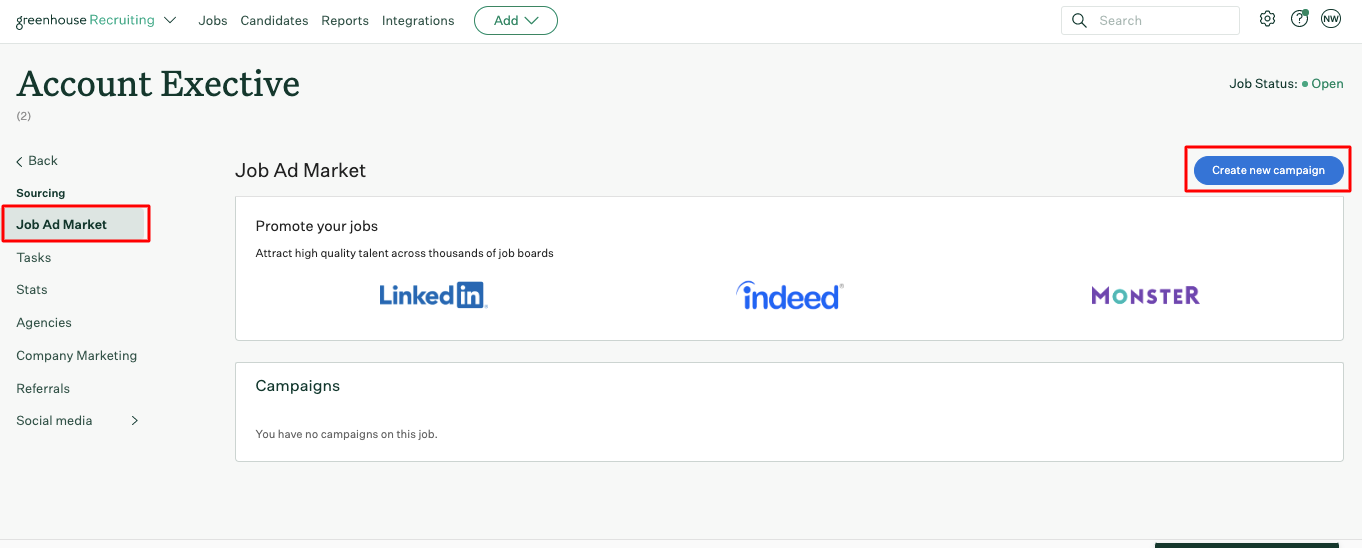Navigate to Integrations
Image resolution: width=1362 pixels, height=548 pixels.
click(x=418, y=20)
